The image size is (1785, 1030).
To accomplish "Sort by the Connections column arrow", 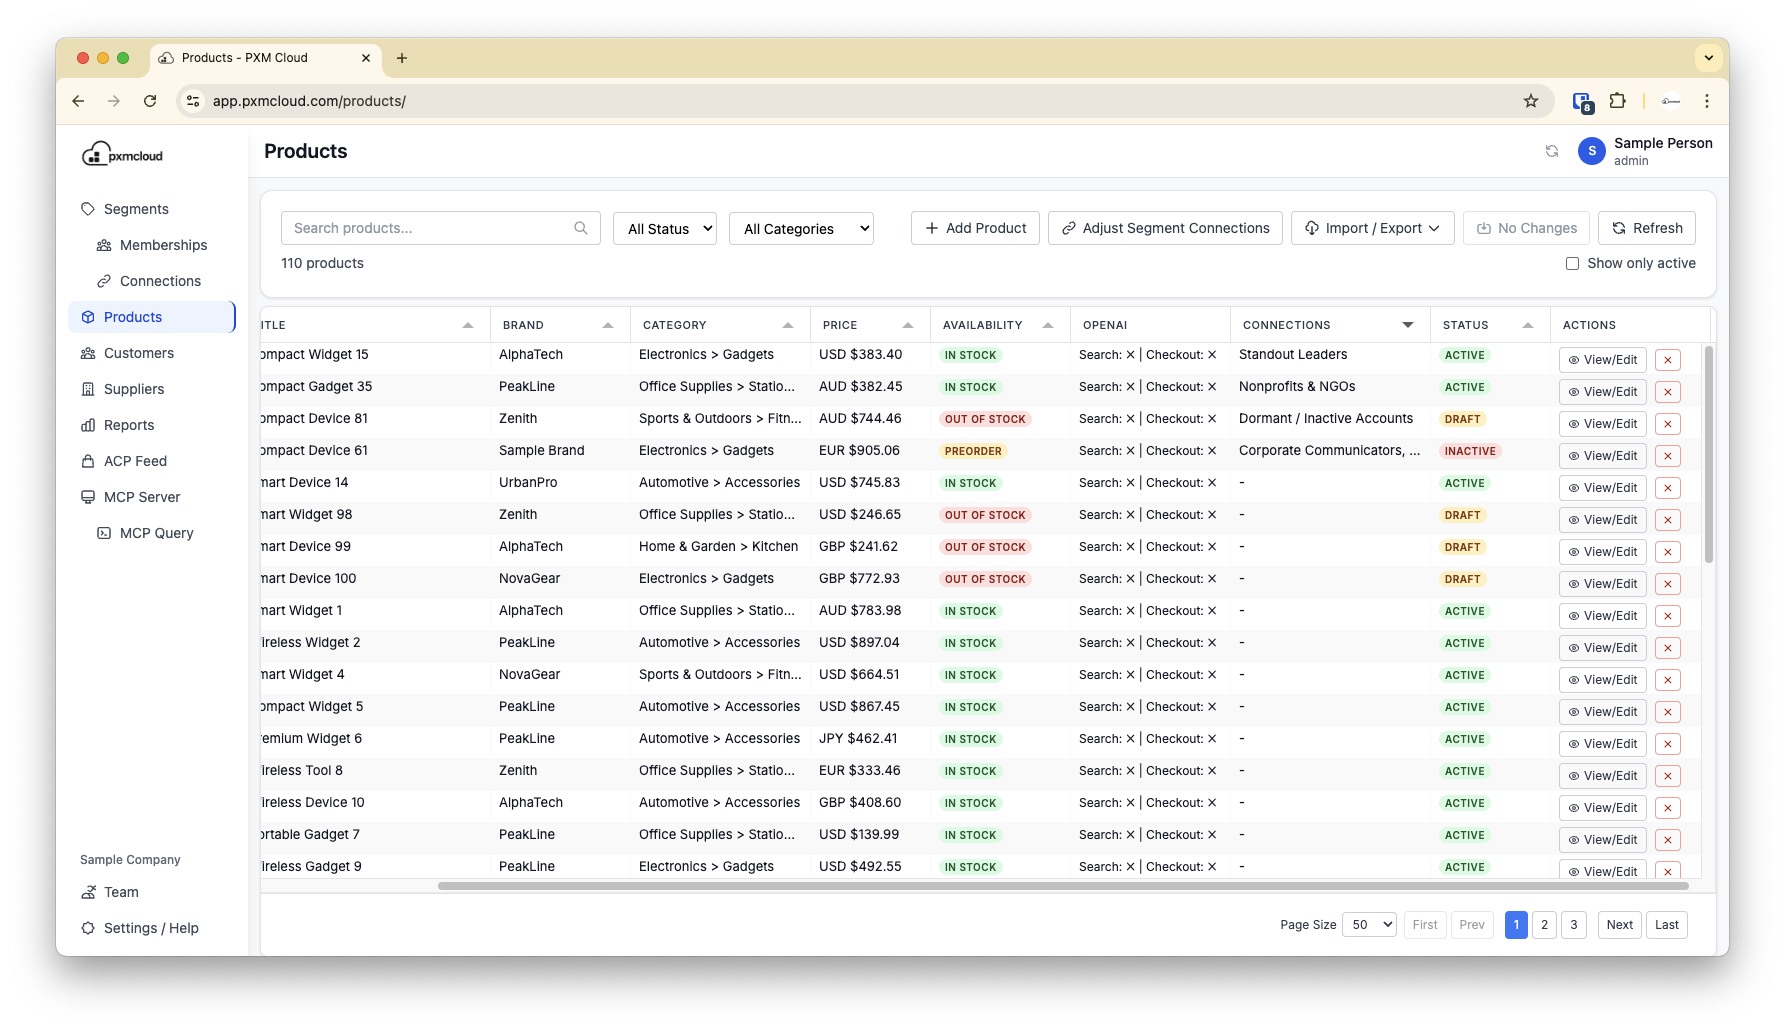I will 1408,325.
